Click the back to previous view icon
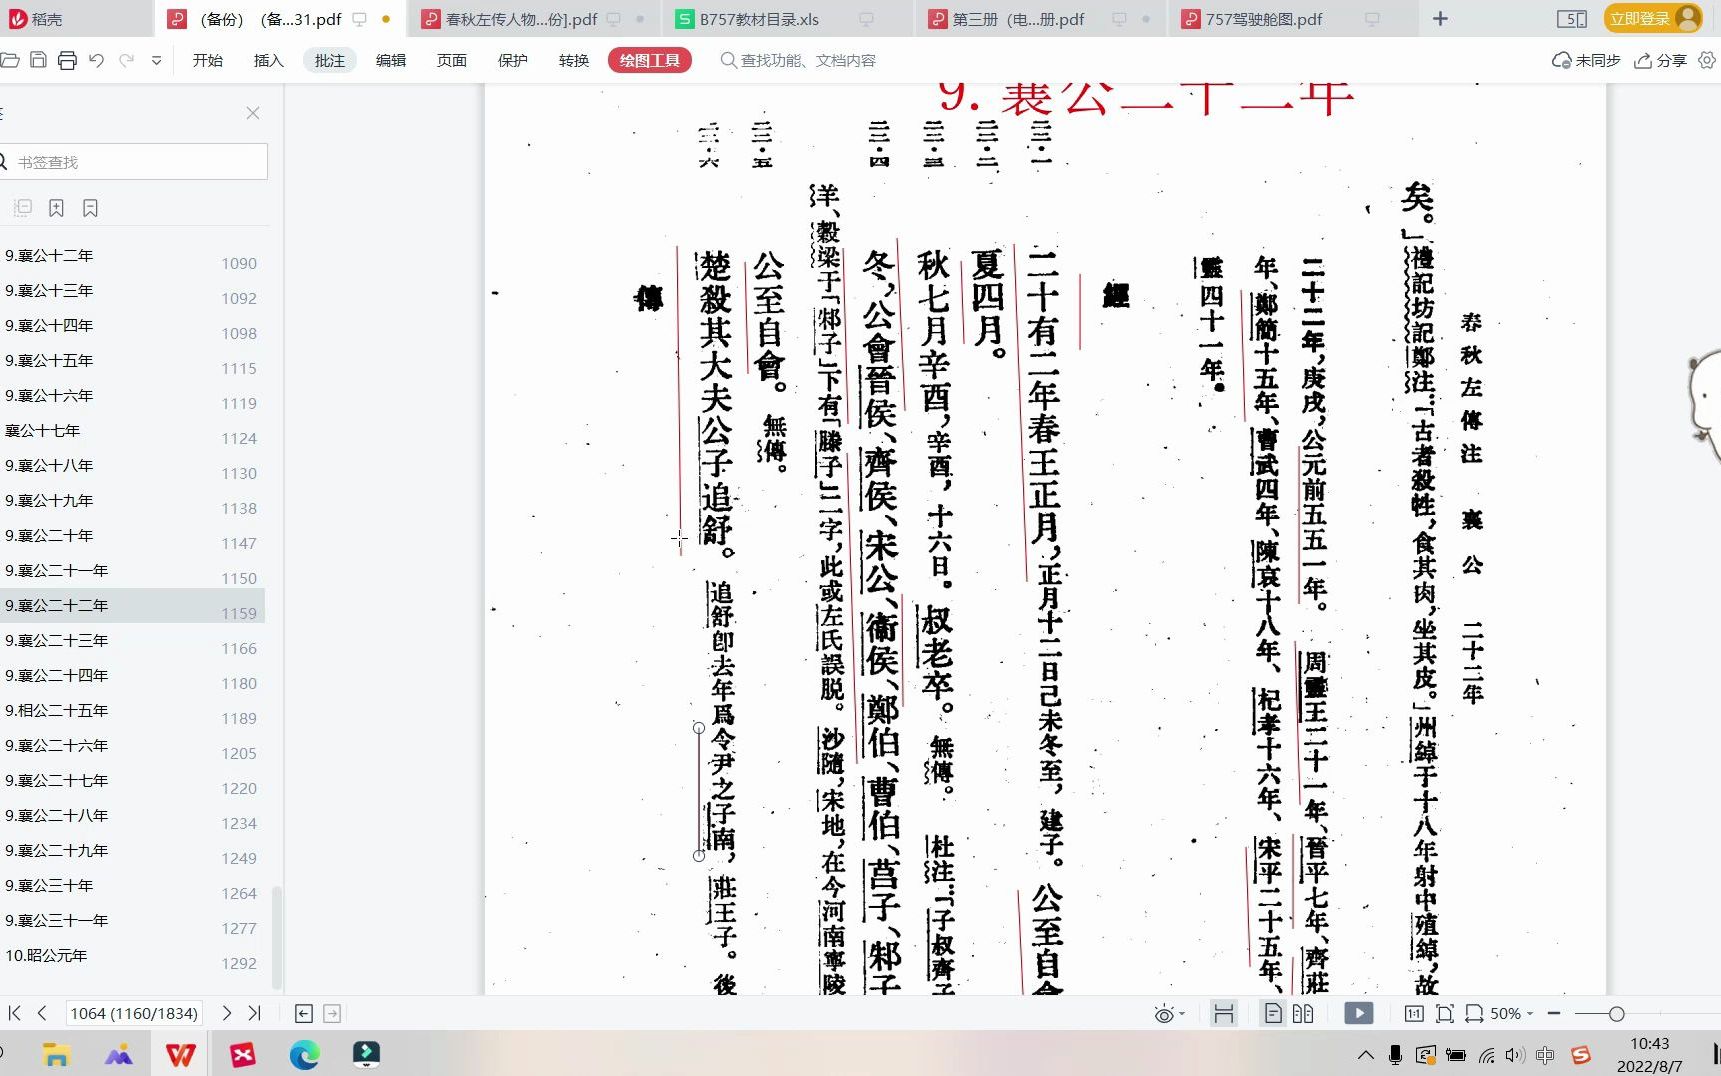Image resolution: width=1721 pixels, height=1076 pixels. [x=304, y=1013]
